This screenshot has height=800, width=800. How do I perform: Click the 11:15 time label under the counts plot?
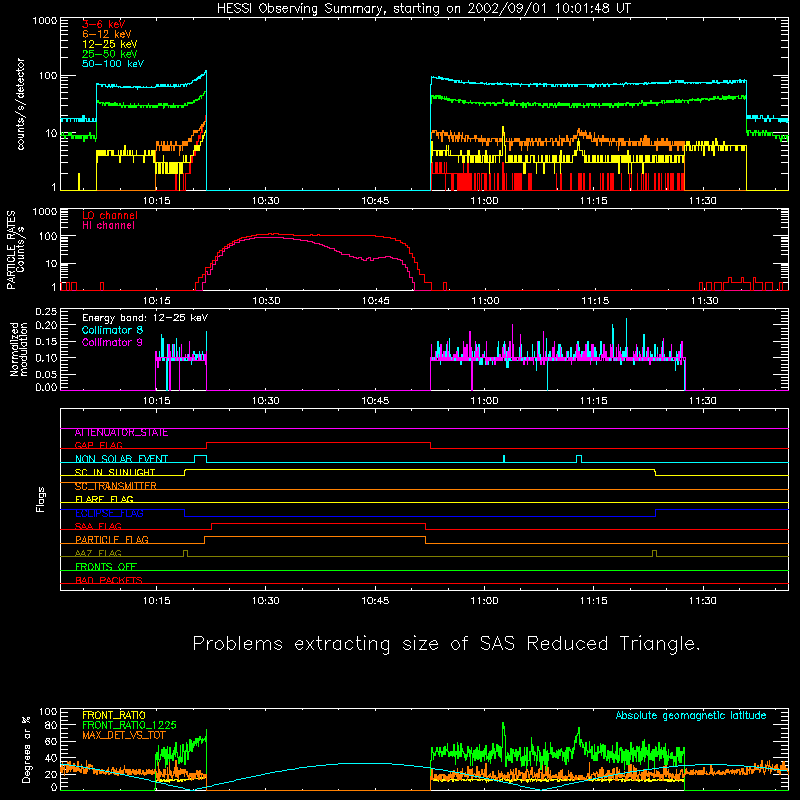593,201
